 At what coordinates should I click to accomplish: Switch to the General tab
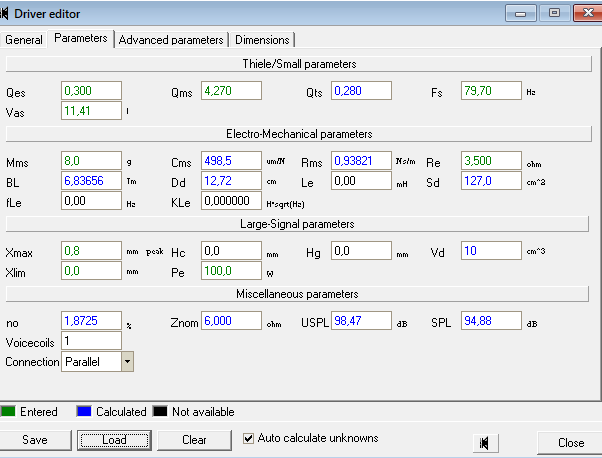click(24, 40)
